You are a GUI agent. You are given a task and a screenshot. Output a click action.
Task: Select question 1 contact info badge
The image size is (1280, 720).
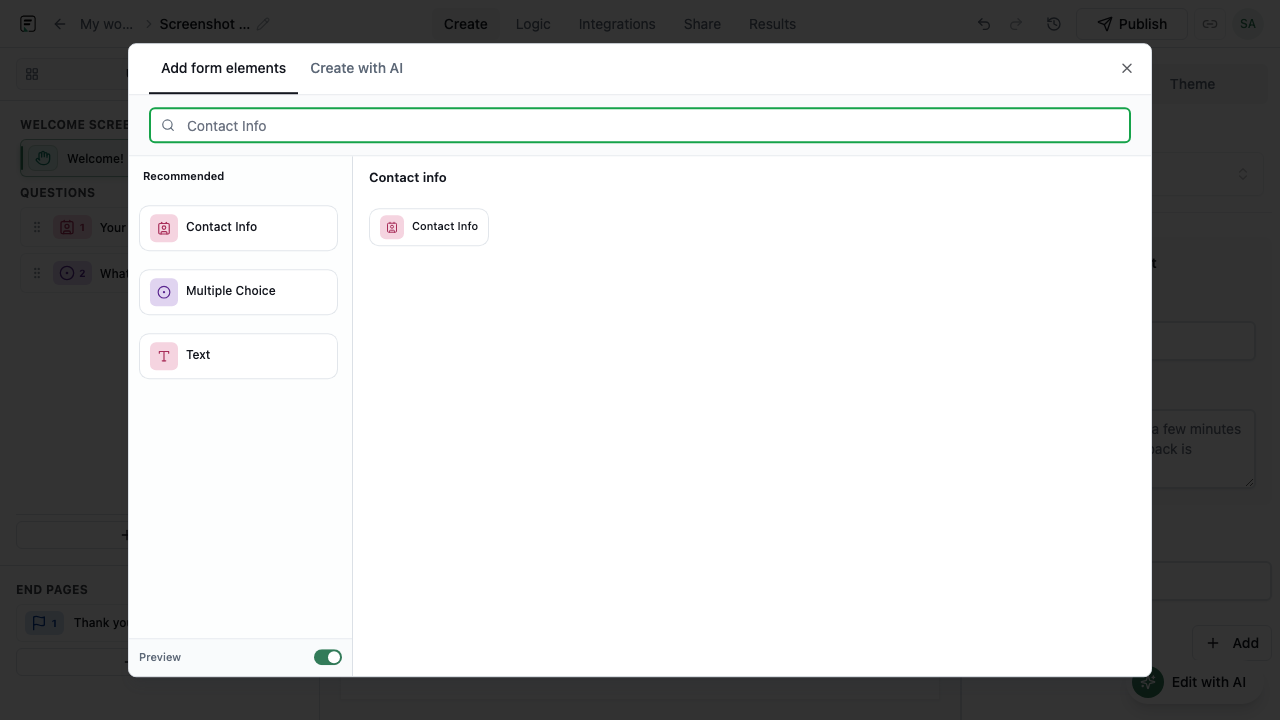coord(73,227)
